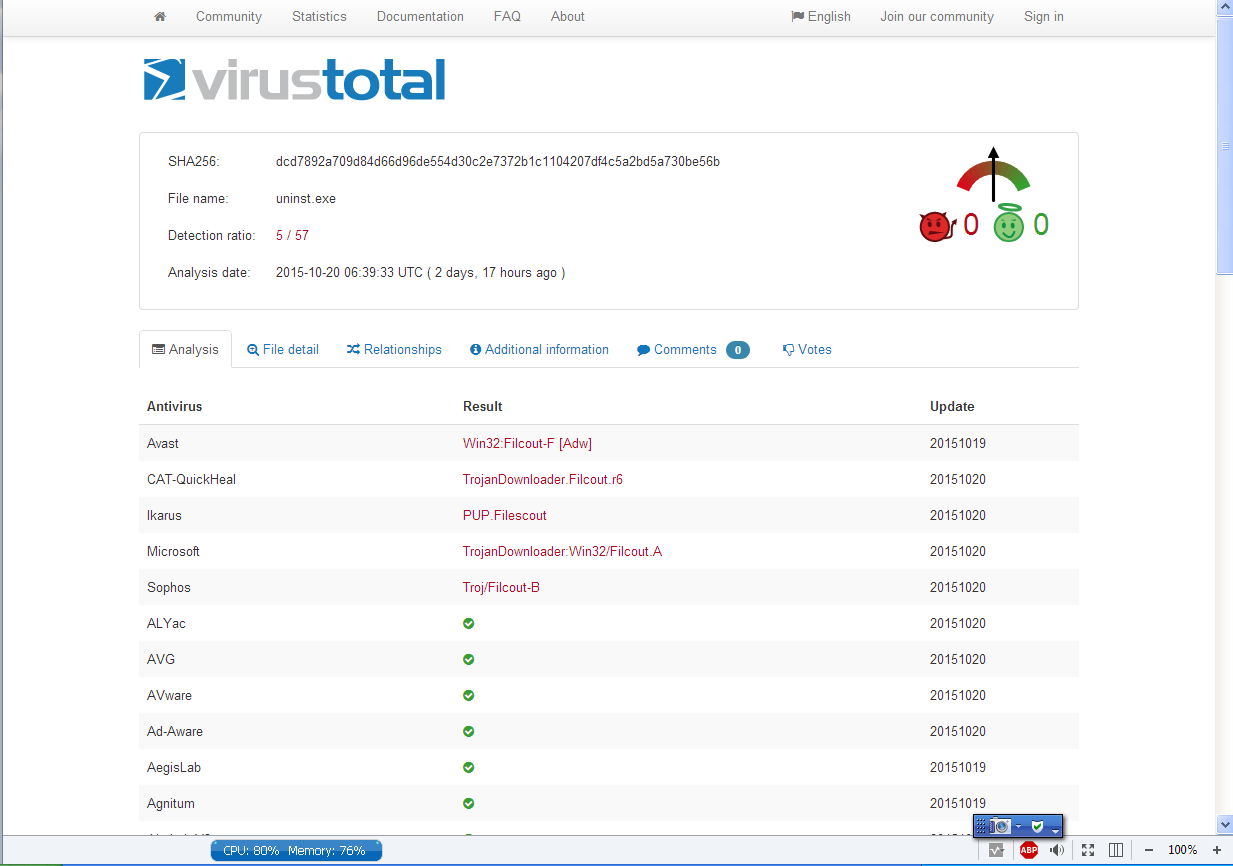Image resolution: width=1233 pixels, height=866 pixels.
Task: Open Additional information tab
Action: (x=539, y=349)
